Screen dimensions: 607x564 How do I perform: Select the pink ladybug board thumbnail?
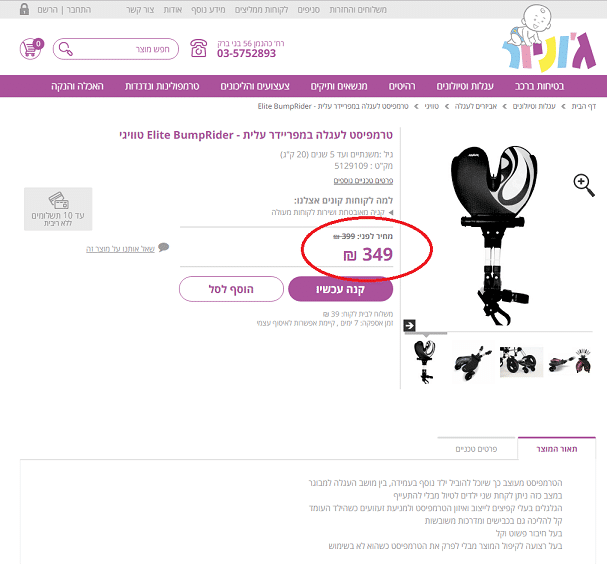[x=570, y=362]
